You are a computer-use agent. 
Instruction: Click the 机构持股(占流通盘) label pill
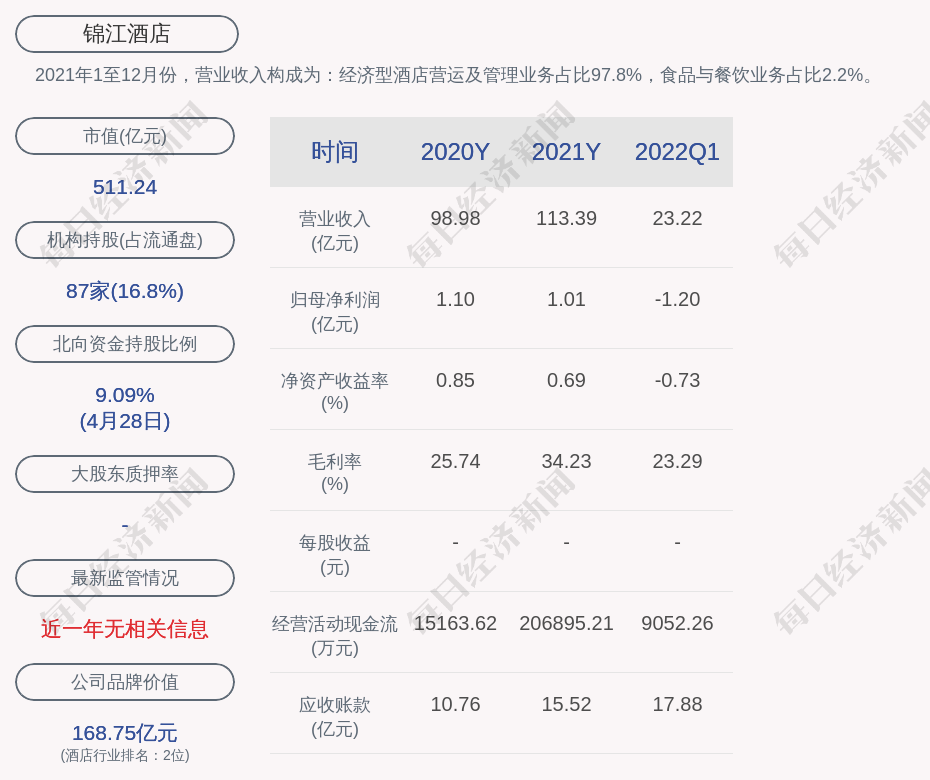tap(125, 240)
